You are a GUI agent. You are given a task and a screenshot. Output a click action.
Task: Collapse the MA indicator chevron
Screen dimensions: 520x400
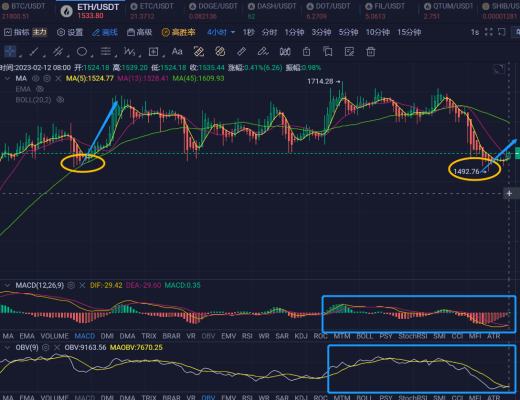tap(7, 78)
